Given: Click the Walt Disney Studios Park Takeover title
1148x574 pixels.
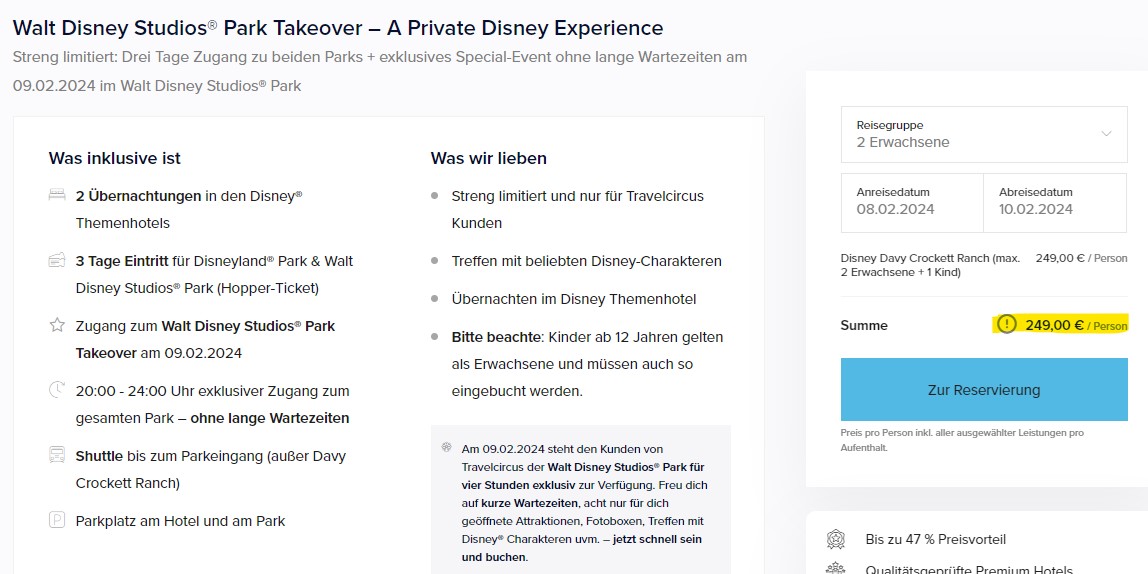Looking at the screenshot, I should [x=338, y=29].
